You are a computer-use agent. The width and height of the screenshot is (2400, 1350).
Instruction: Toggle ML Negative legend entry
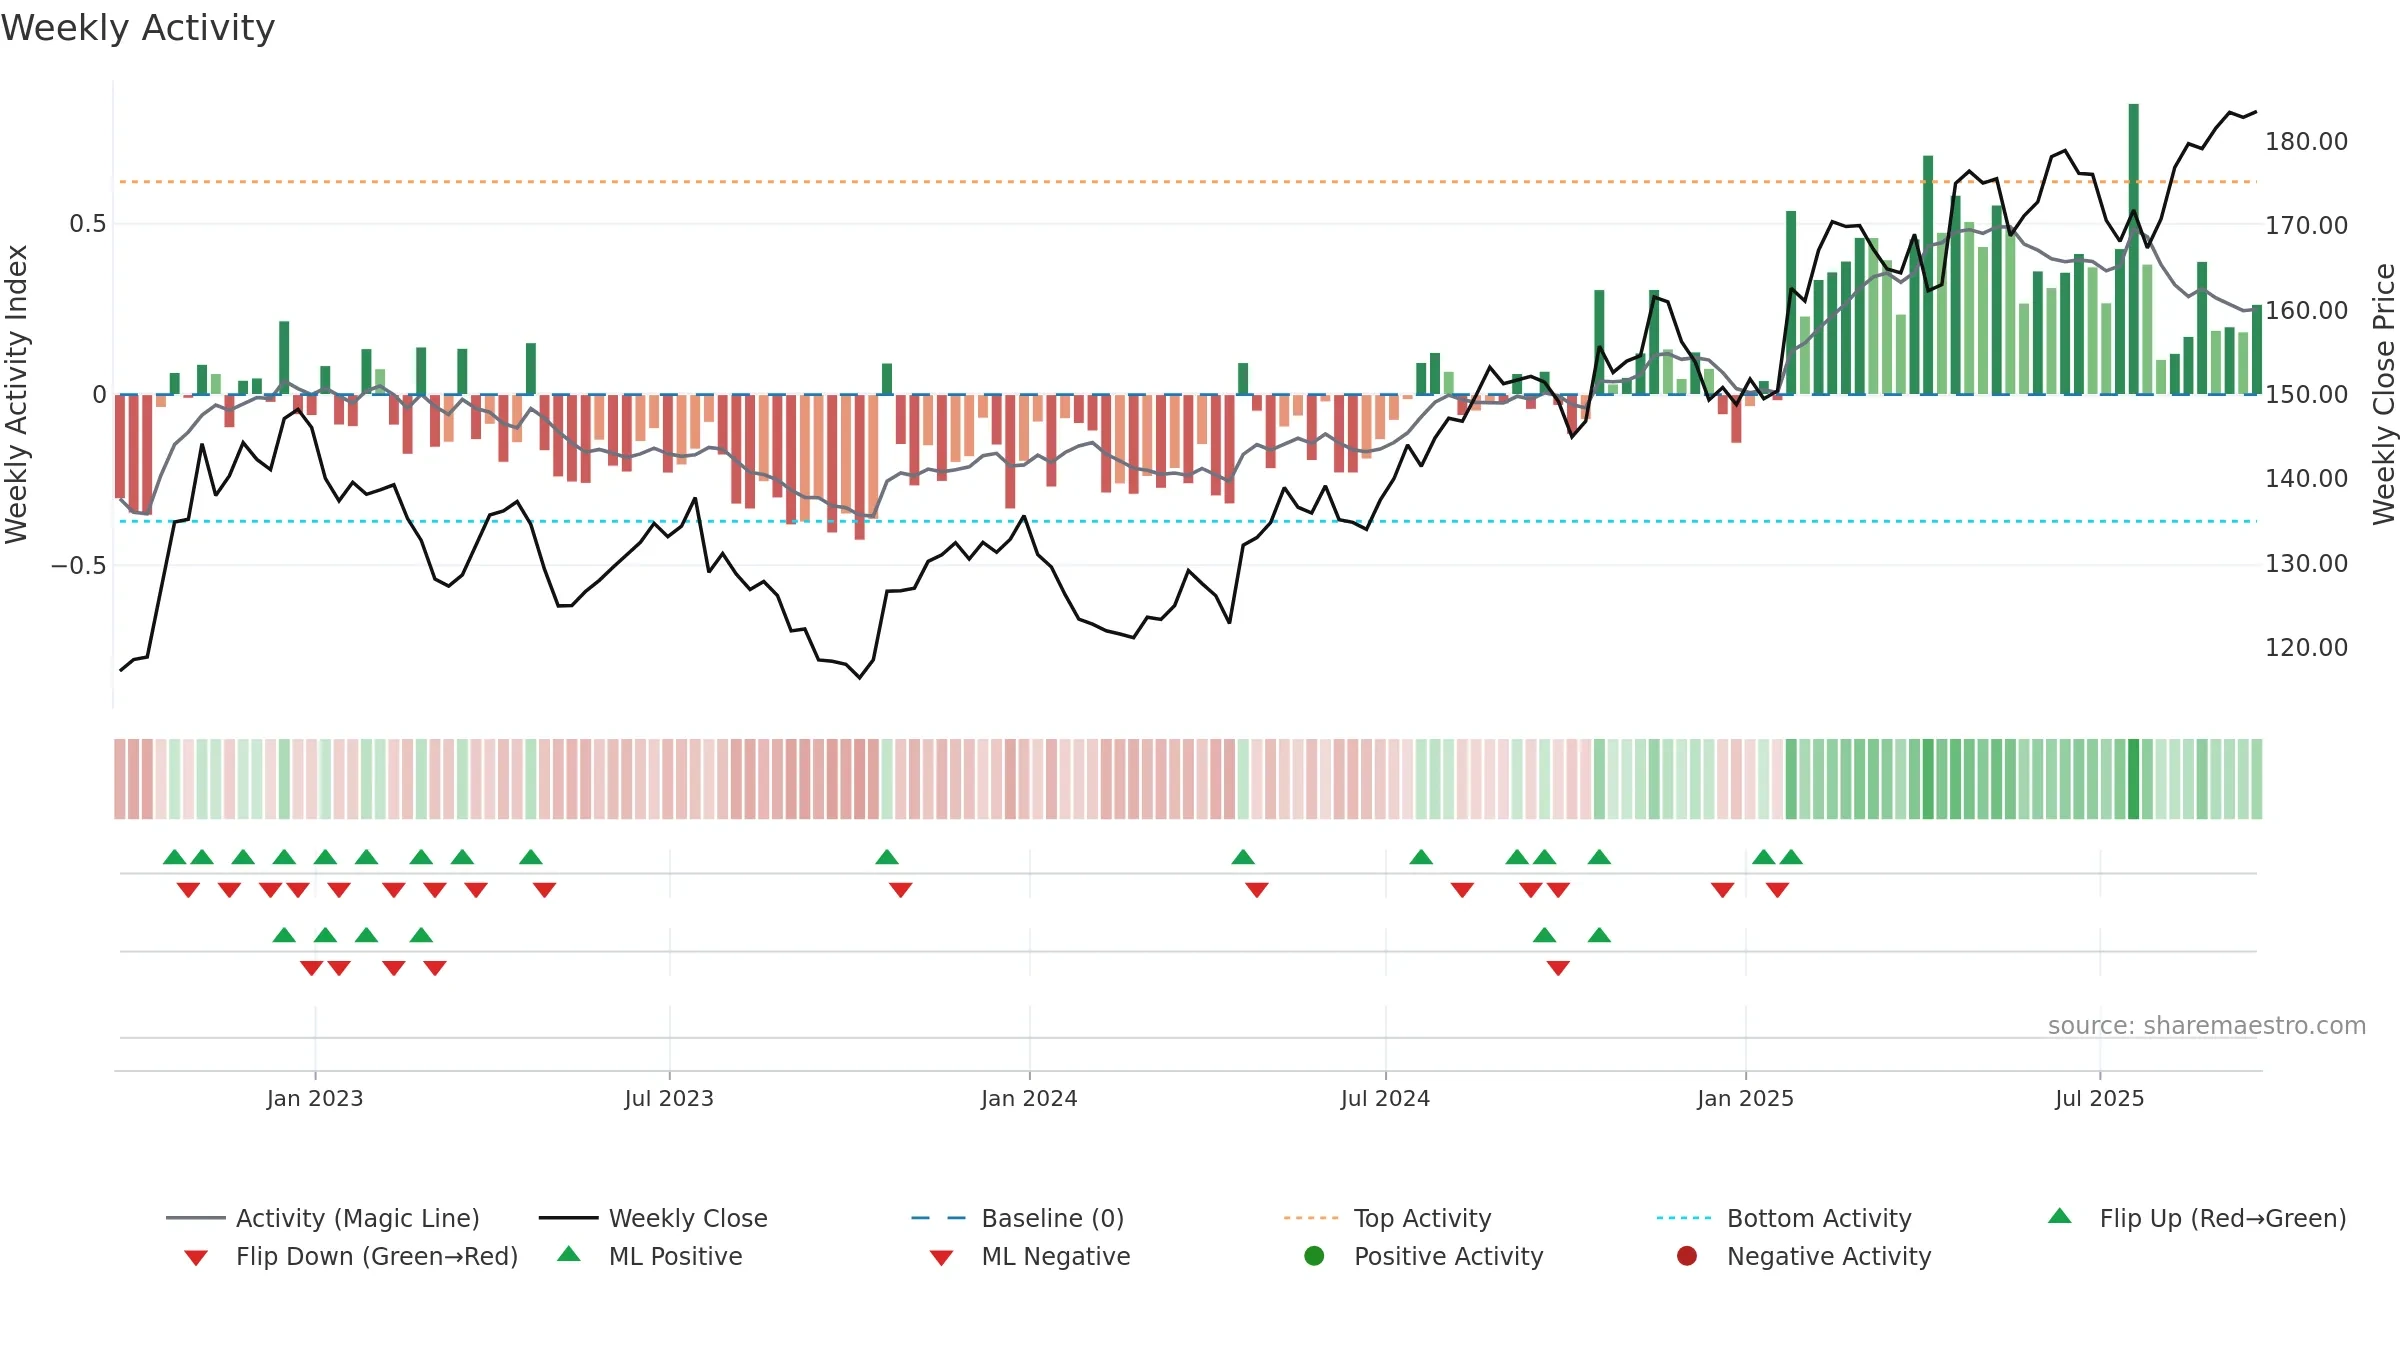point(1030,1256)
